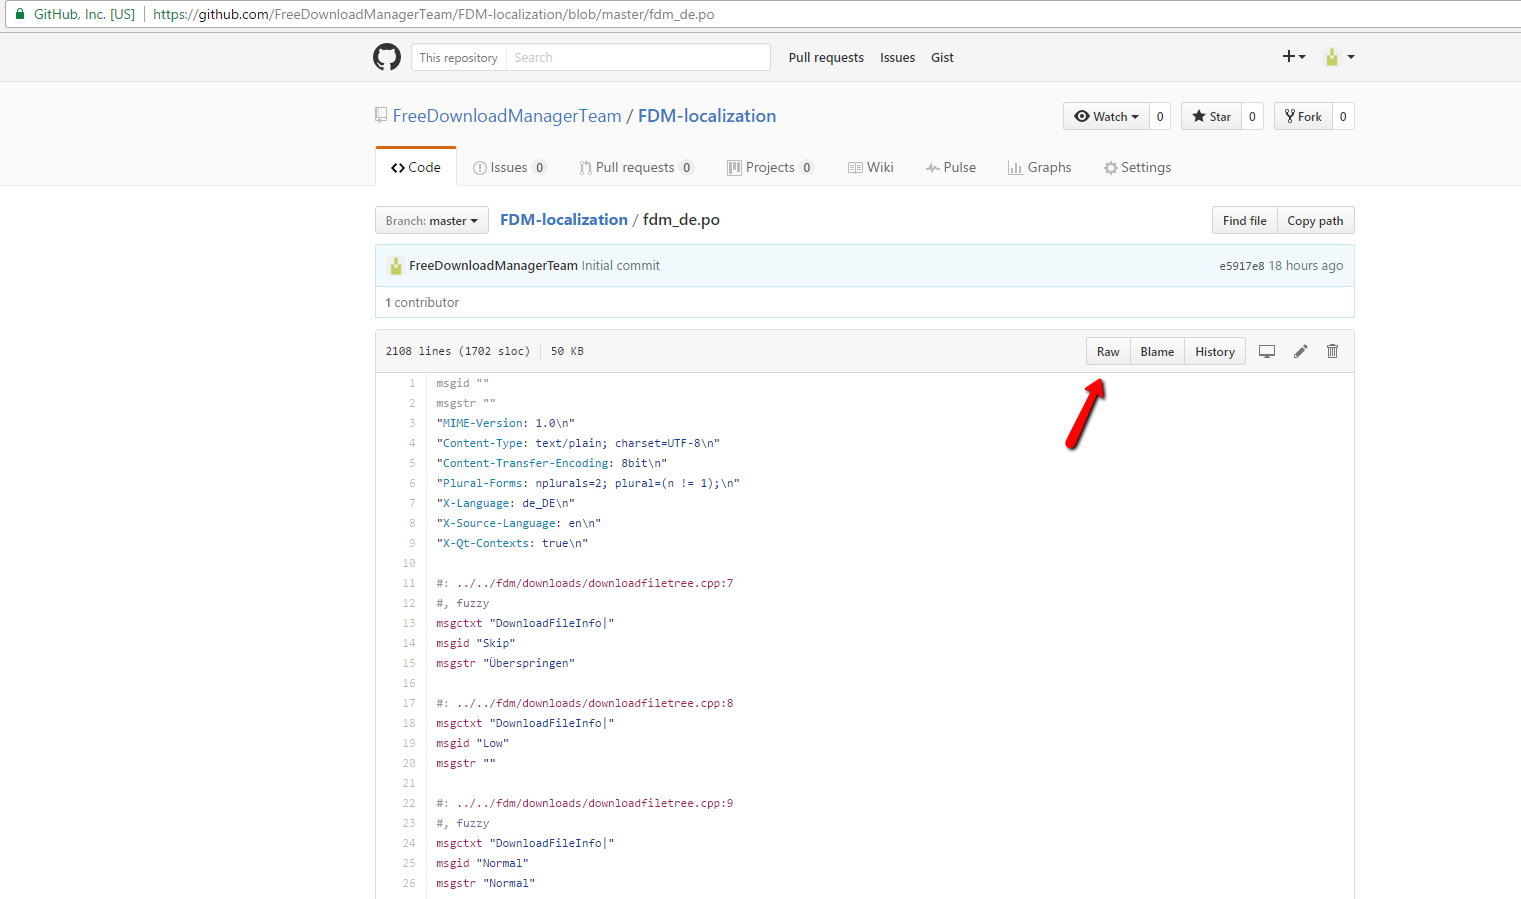The height and width of the screenshot is (899, 1521).
Task: Open the Initial commit message link
Action: [x=621, y=265]
